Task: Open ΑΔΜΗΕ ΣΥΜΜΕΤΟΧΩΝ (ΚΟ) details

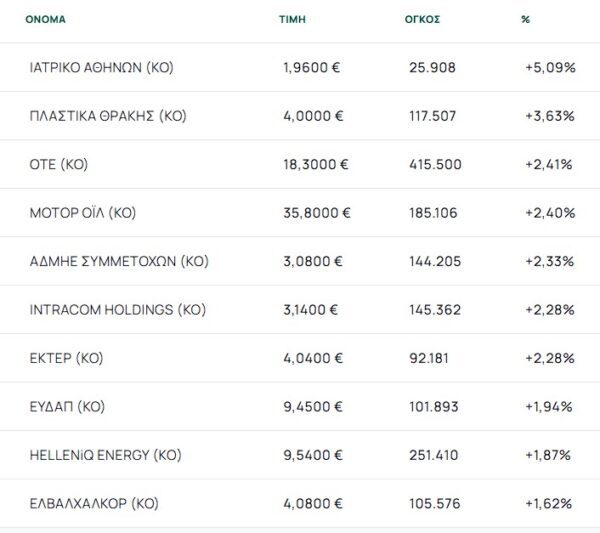Action: tap(119, 261)
